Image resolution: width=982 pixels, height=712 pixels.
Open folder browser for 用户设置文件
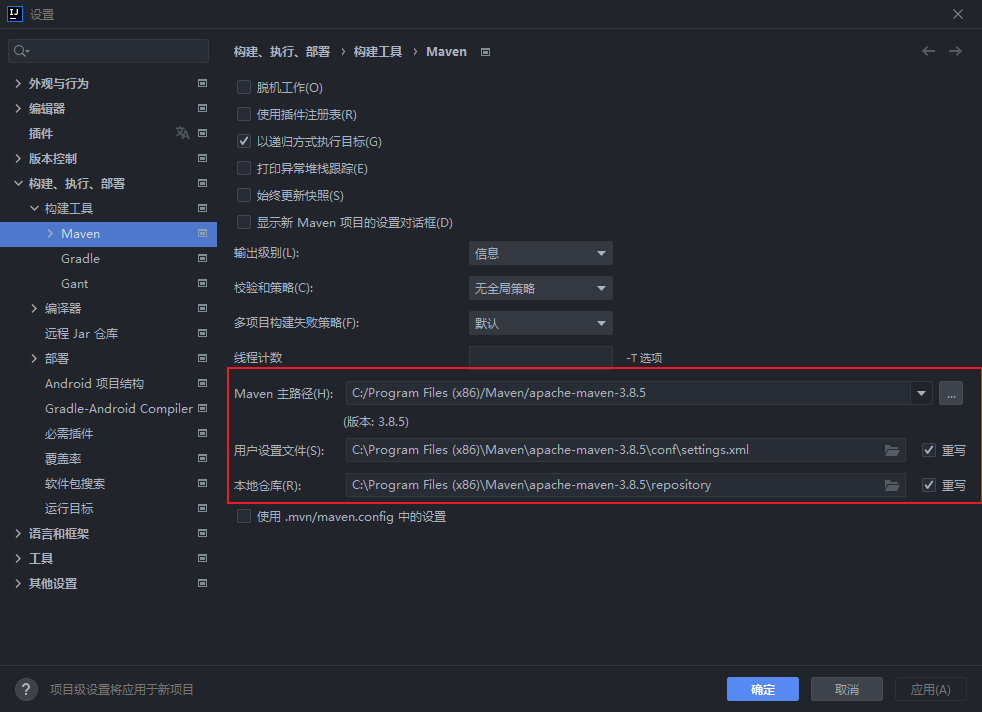coord(892,450)
